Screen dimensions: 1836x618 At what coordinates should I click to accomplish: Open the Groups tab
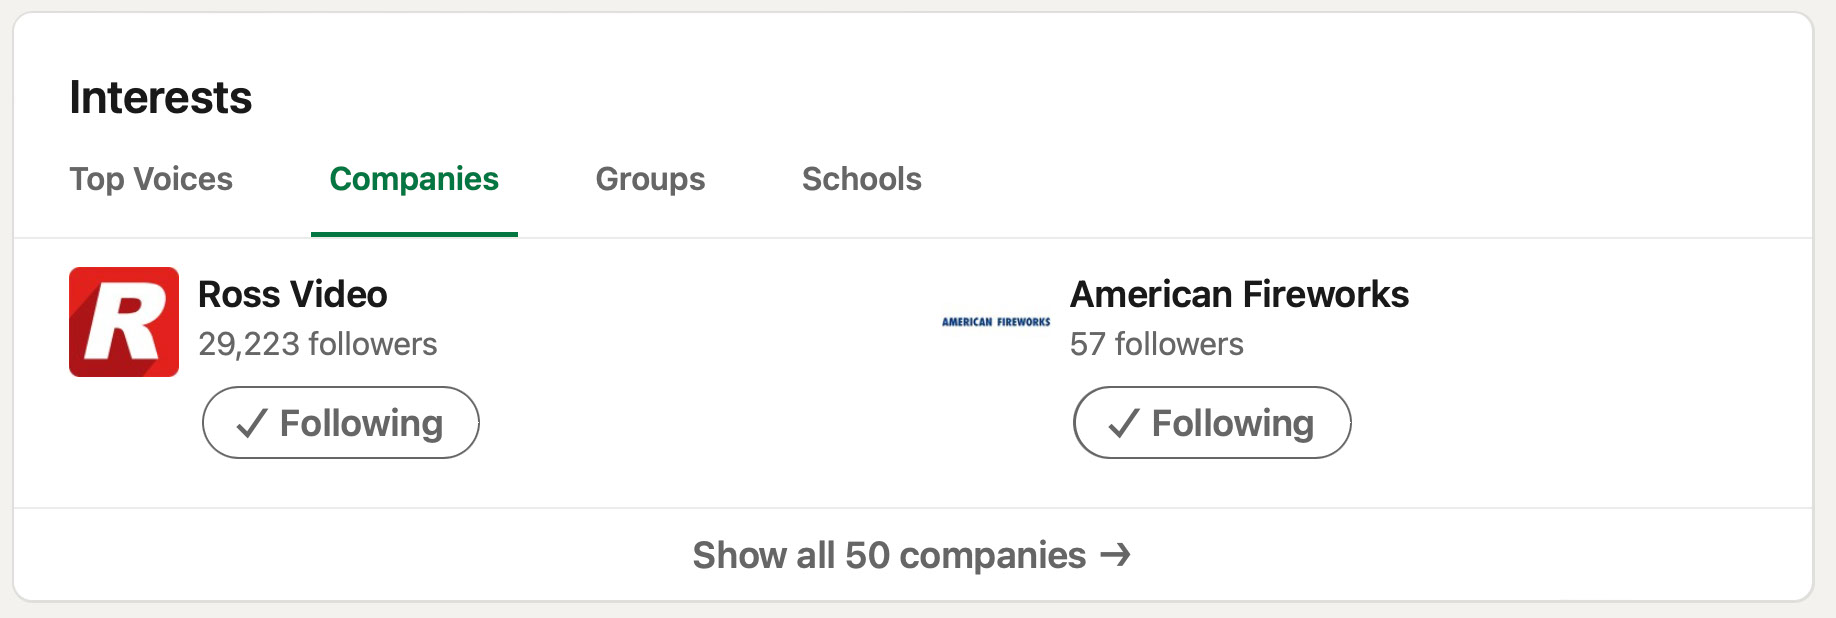point(650,179)
